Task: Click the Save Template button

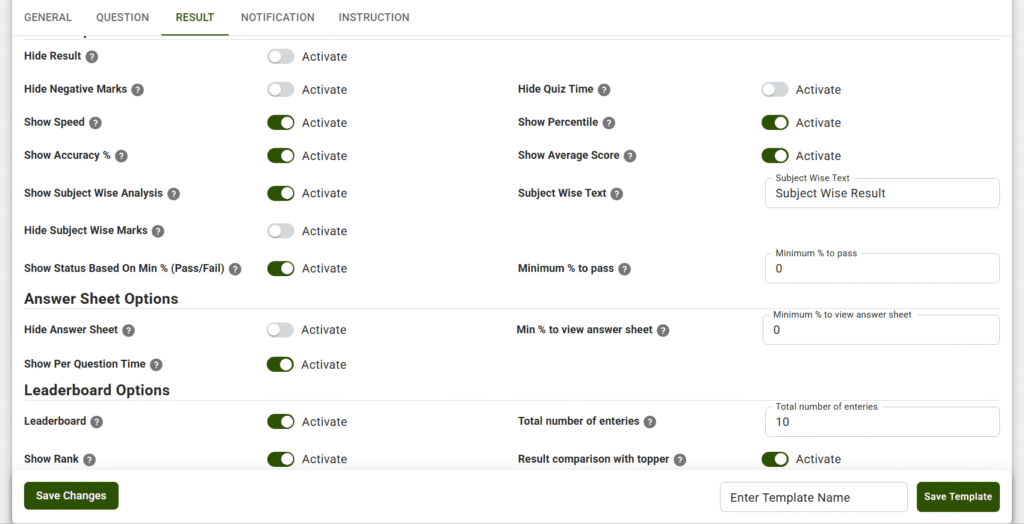Action: click(958, 497)
